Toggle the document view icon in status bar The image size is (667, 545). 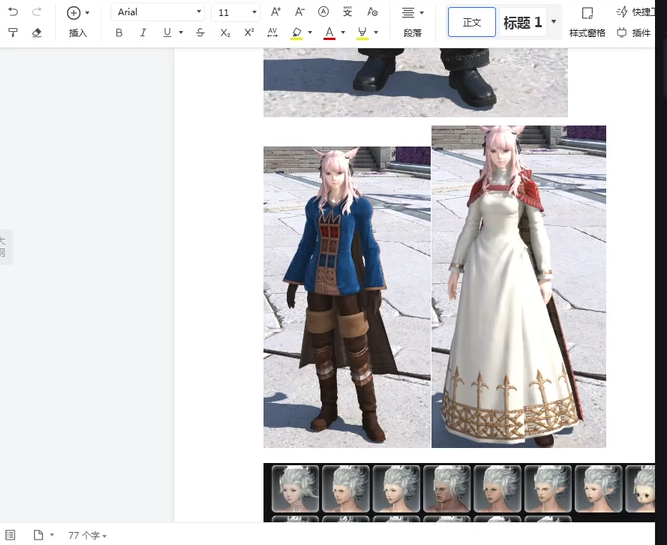coord(10,535)
